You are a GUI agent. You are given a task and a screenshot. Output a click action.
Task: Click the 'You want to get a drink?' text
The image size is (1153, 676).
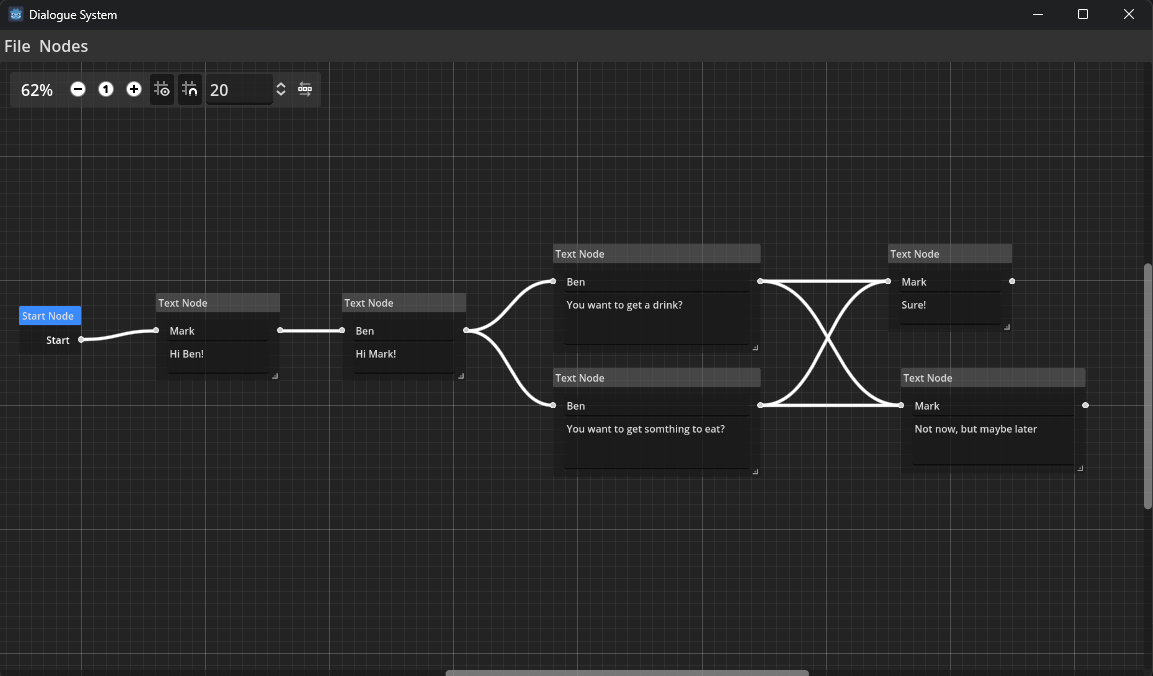(624, 305)
